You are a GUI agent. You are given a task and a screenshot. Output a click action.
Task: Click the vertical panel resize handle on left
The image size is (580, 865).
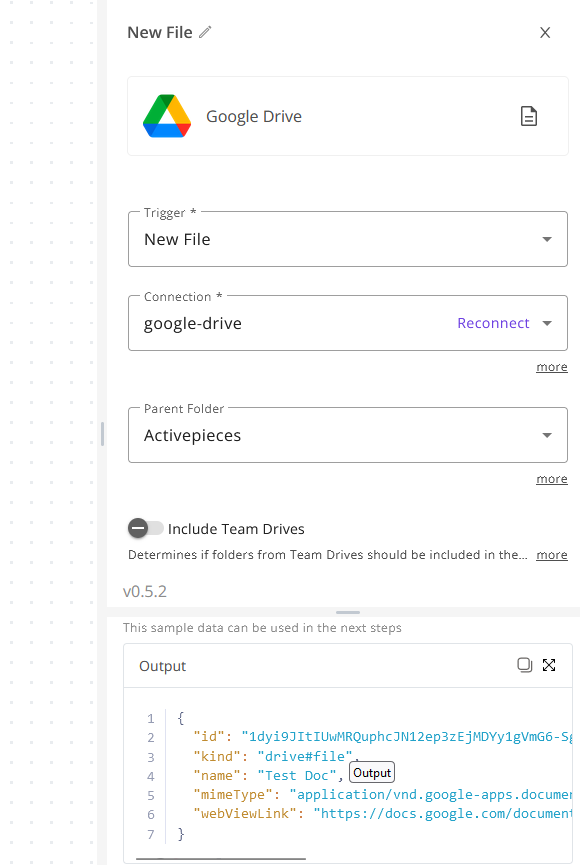[103, 434]
